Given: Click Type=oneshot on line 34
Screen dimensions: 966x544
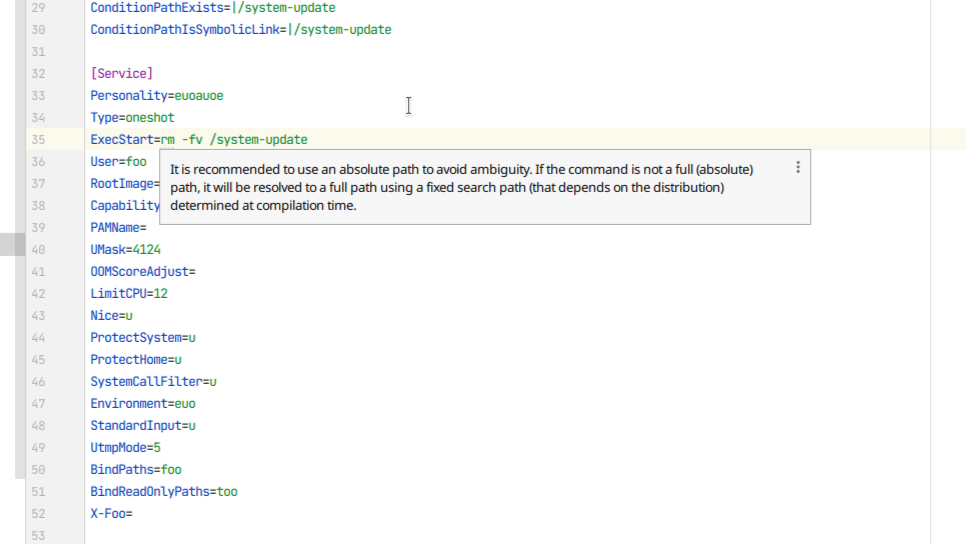Looking at the screenshot, I should coord(132,118).
